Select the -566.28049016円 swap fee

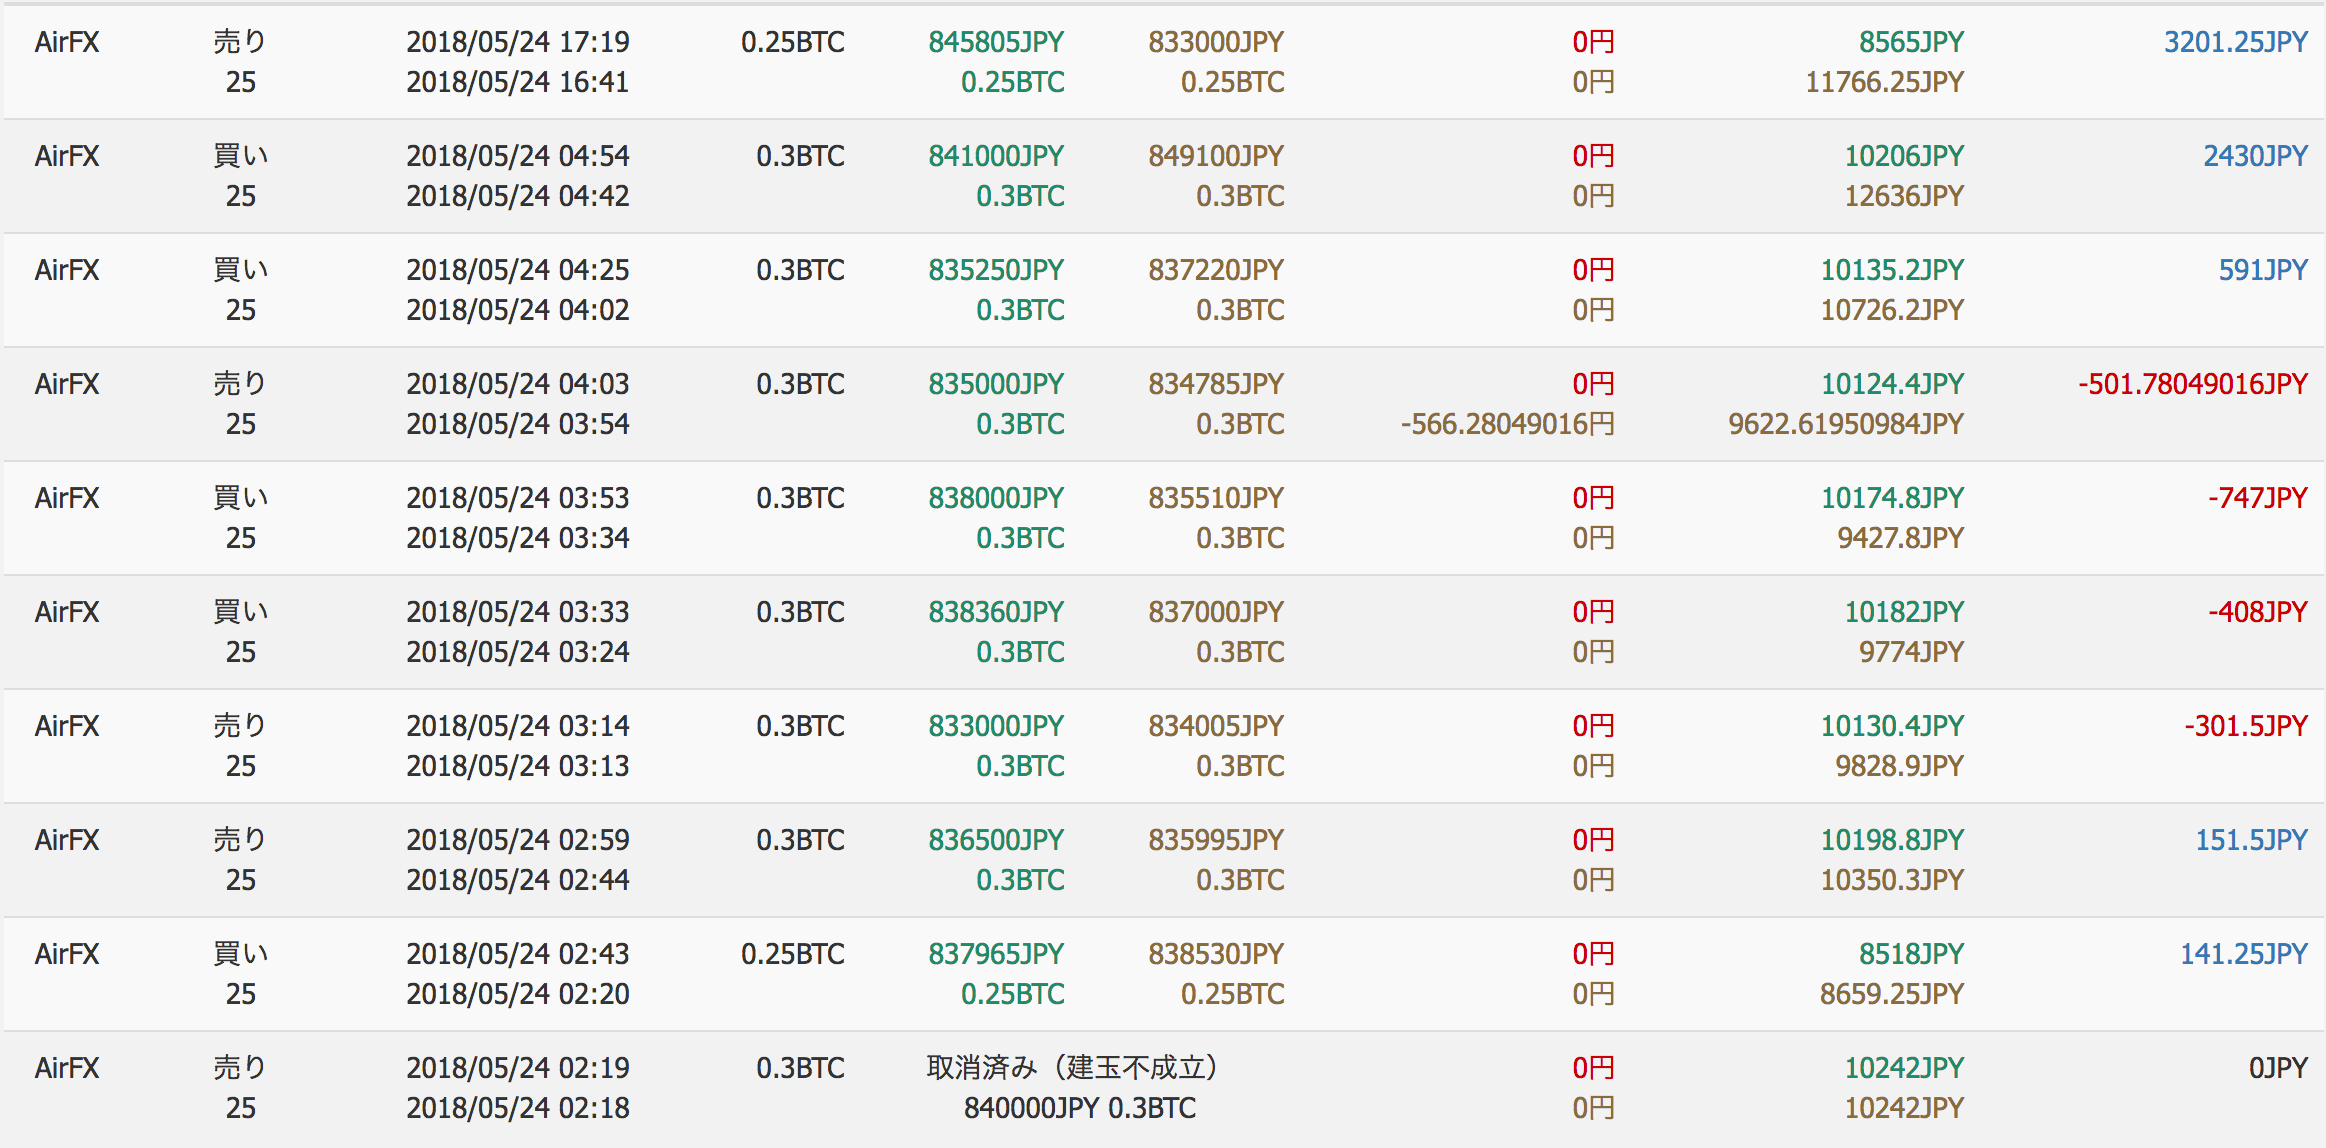tap(1507, 424)
